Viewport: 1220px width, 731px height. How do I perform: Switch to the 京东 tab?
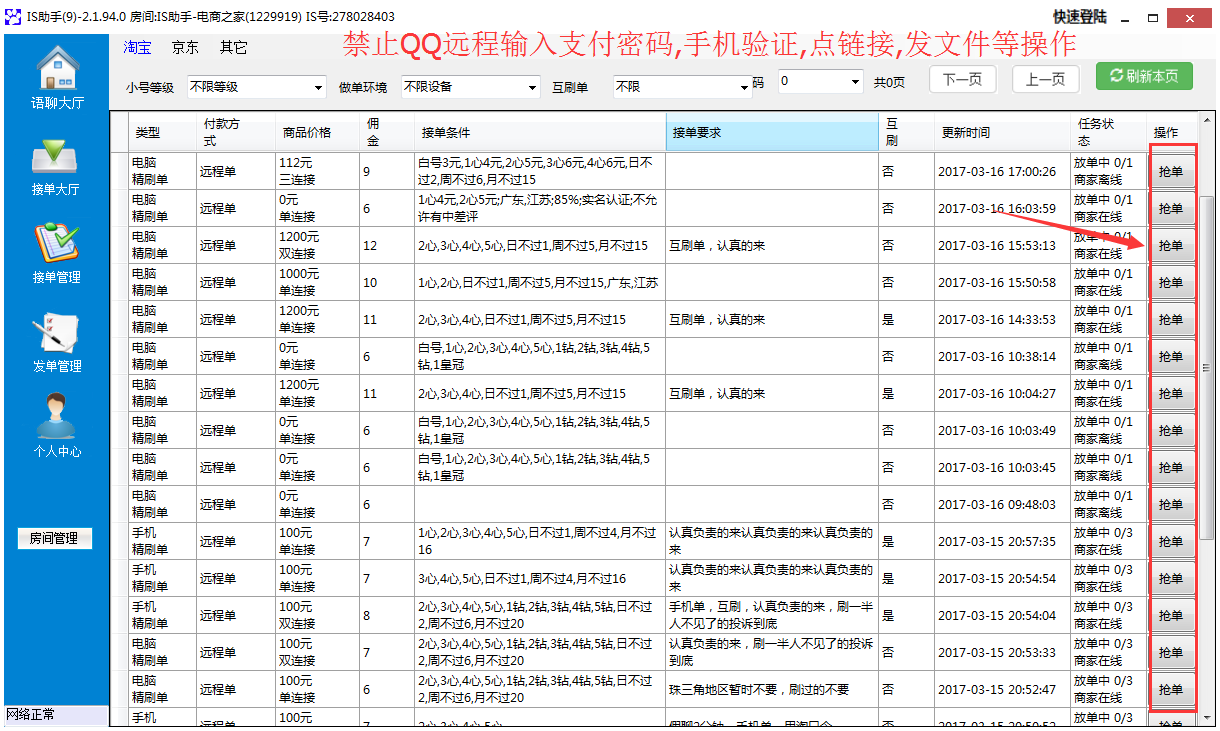click(185, 47)
